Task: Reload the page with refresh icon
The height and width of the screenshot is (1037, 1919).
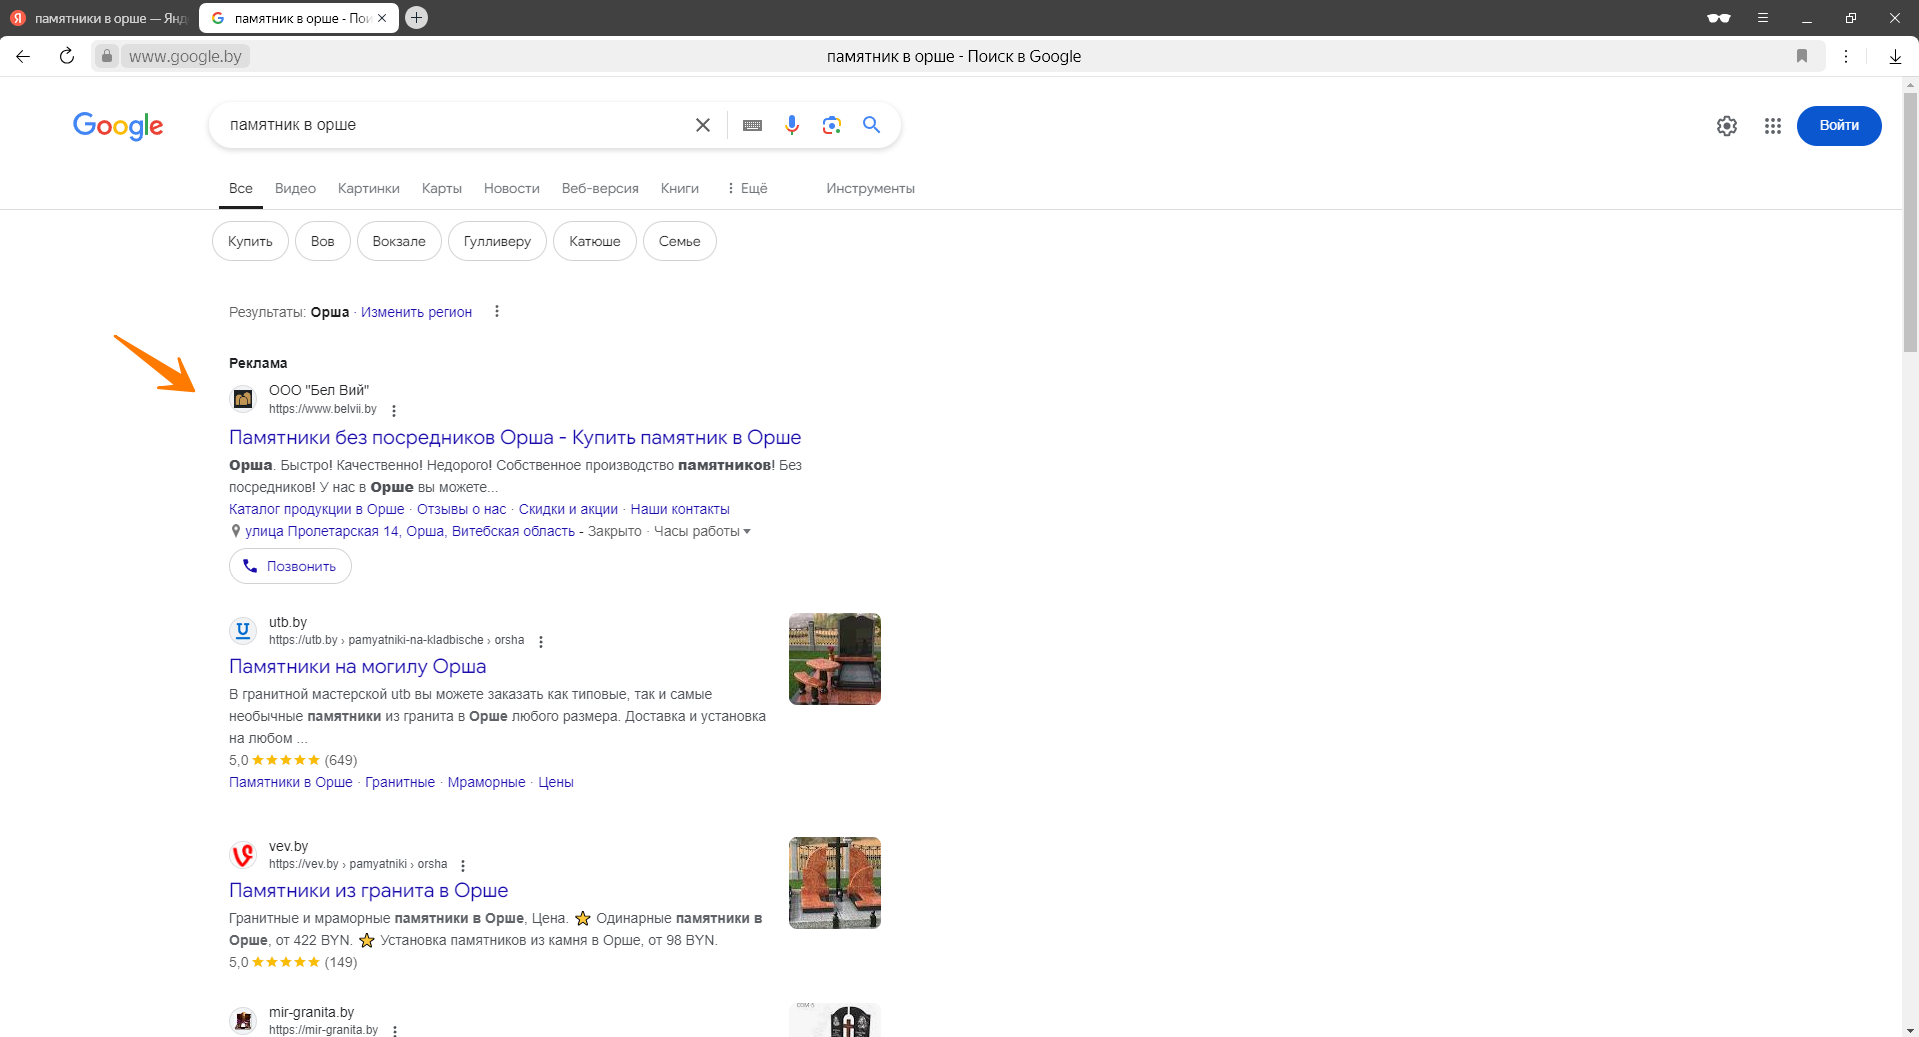Action: pyautogui.click(x=67, y=56)
